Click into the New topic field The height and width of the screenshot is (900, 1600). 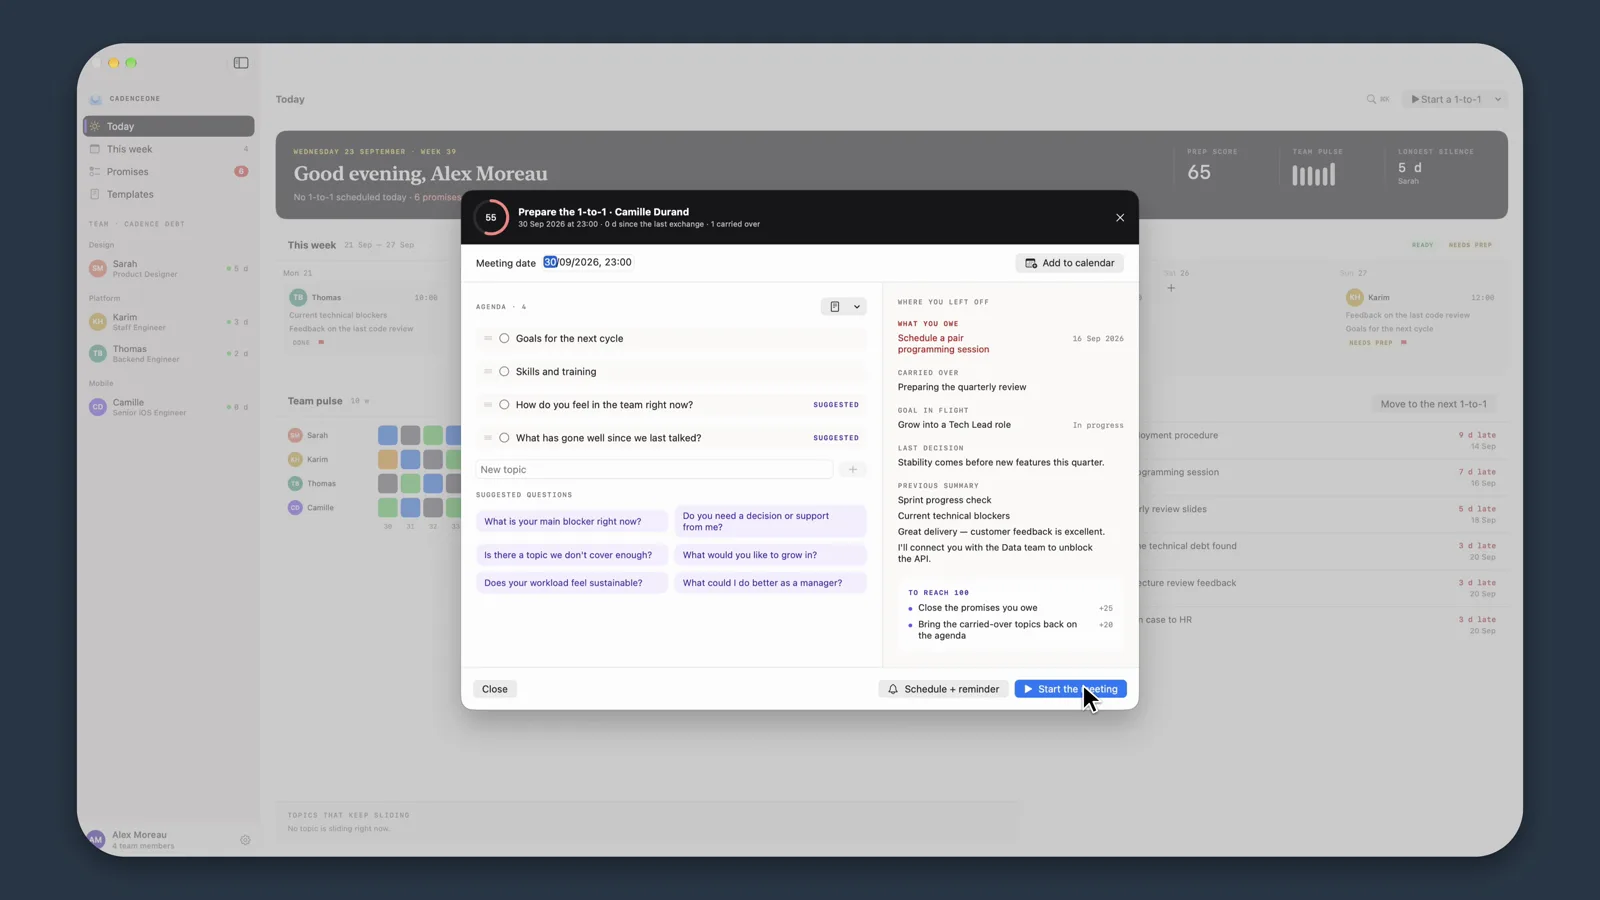[654, 469]
